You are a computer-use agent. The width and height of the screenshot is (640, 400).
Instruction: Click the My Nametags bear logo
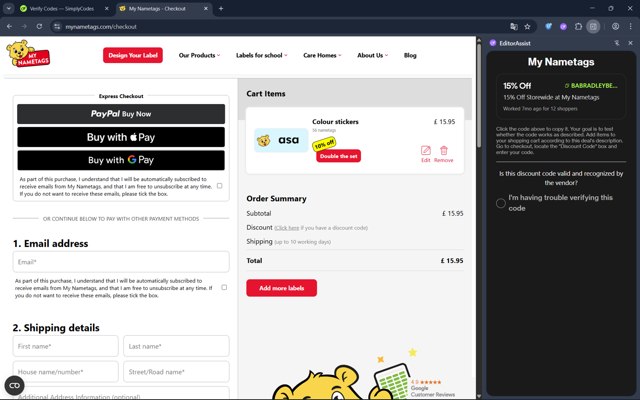click(x=28, y=53)
